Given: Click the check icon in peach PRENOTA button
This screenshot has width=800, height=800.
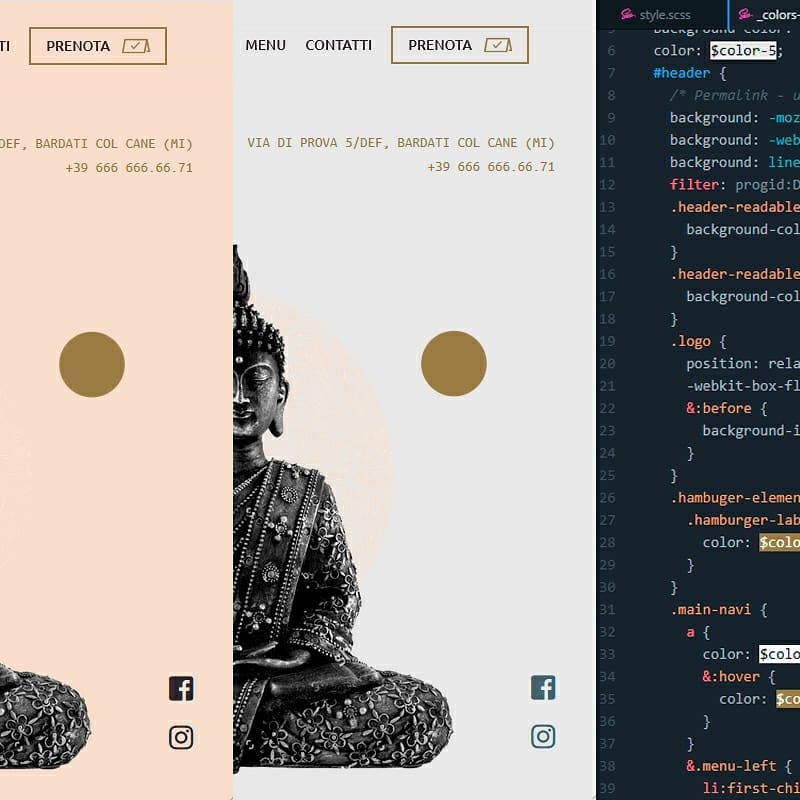Looking at the screenshot, I should point(136,46).
